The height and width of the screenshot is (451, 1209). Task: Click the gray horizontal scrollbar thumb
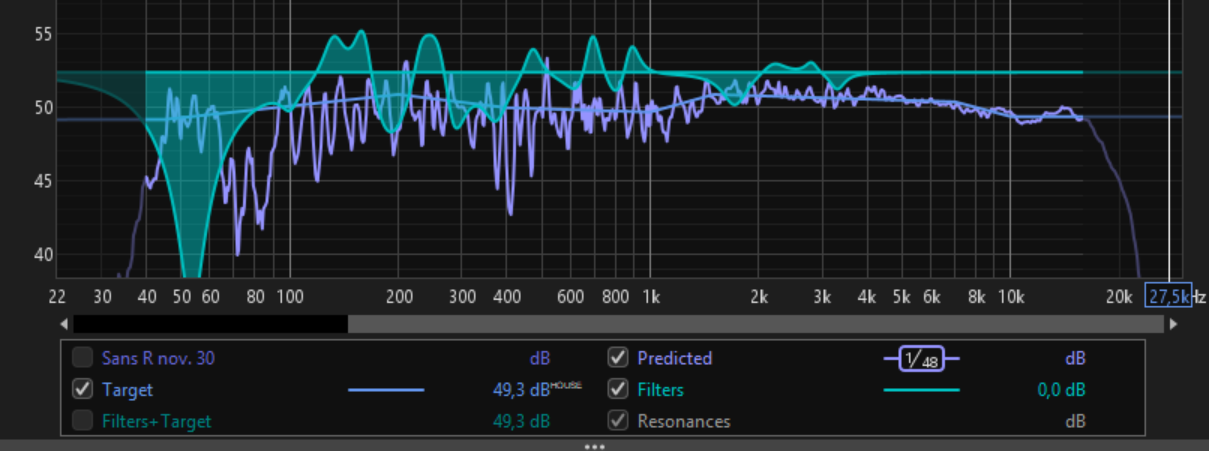coord(755,324)
